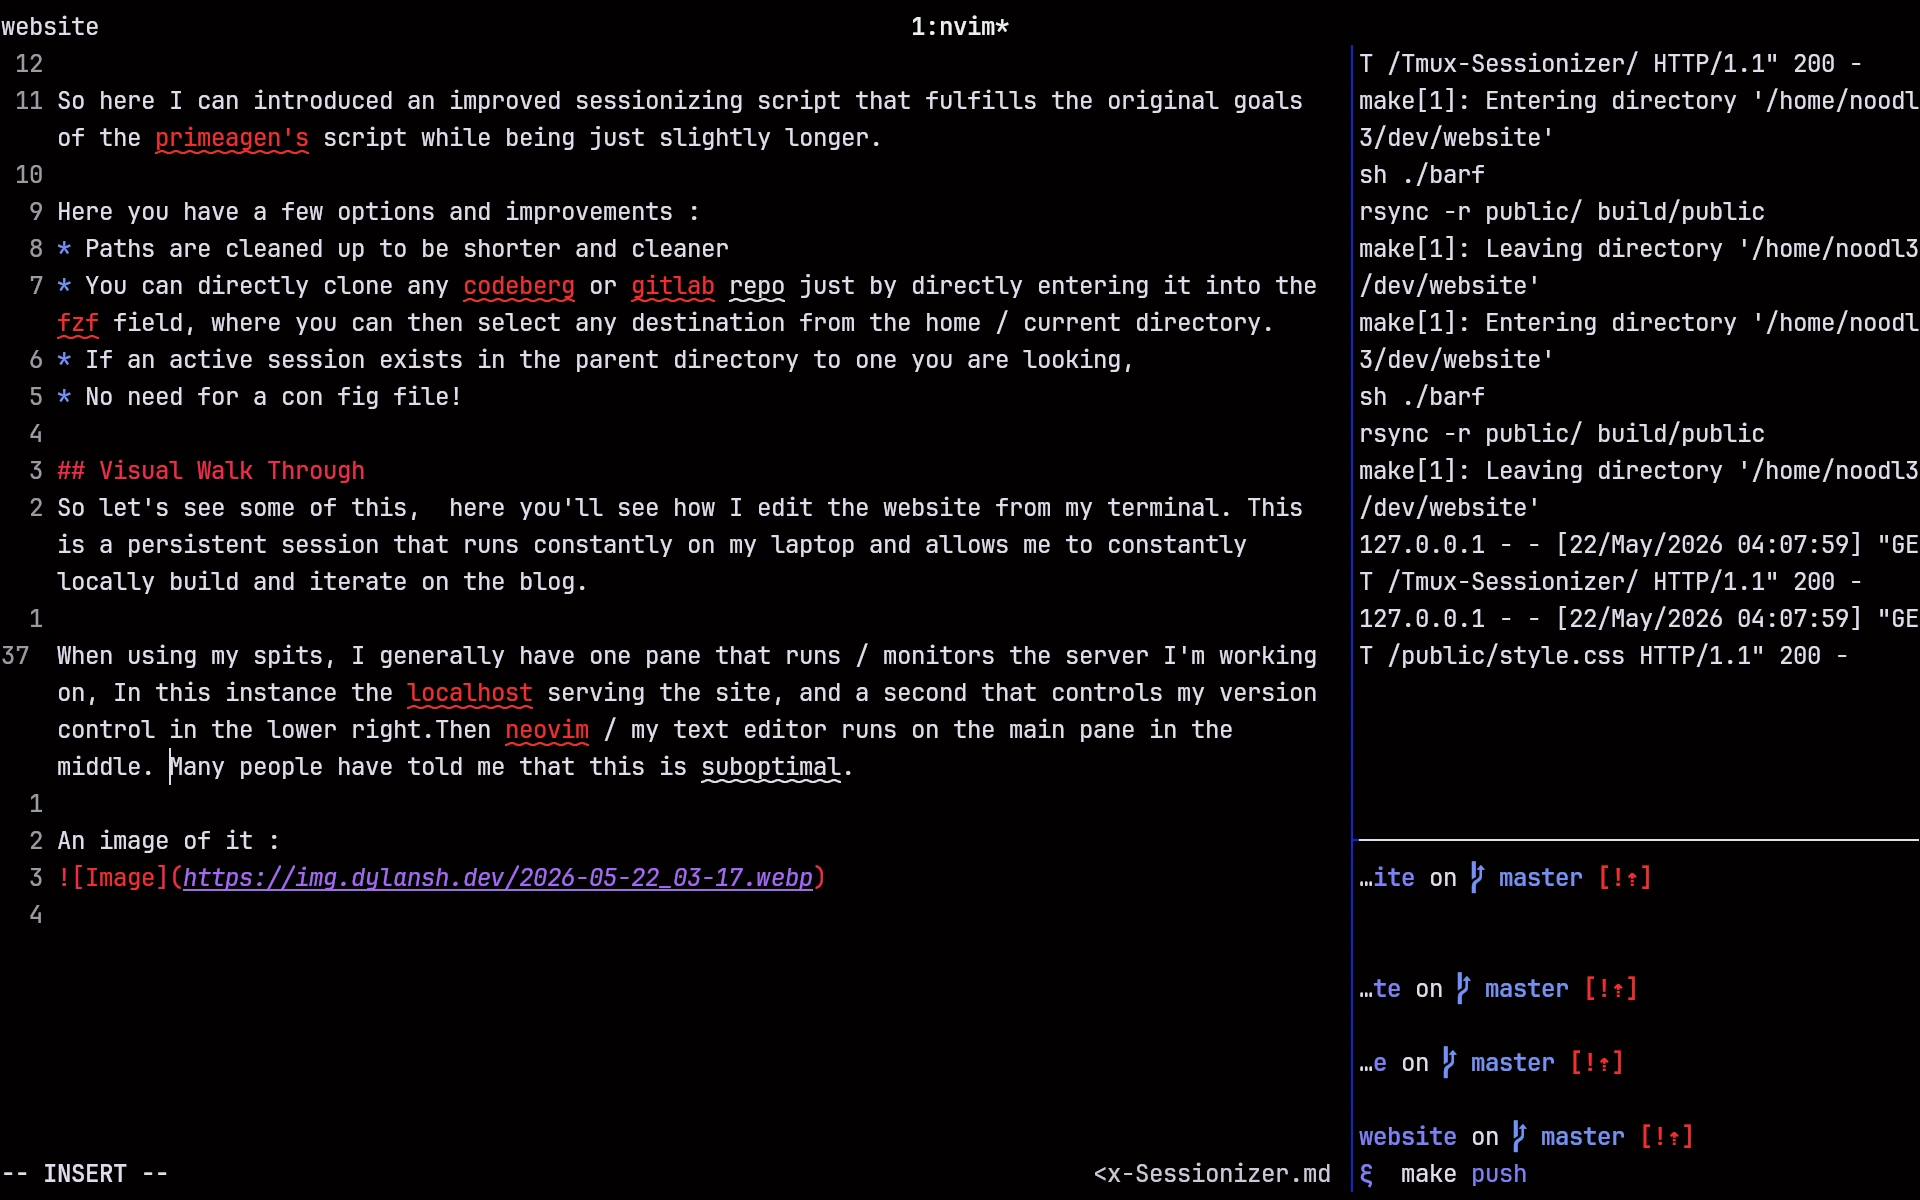Click the underlined word 'gitlab'

point(673,286)
